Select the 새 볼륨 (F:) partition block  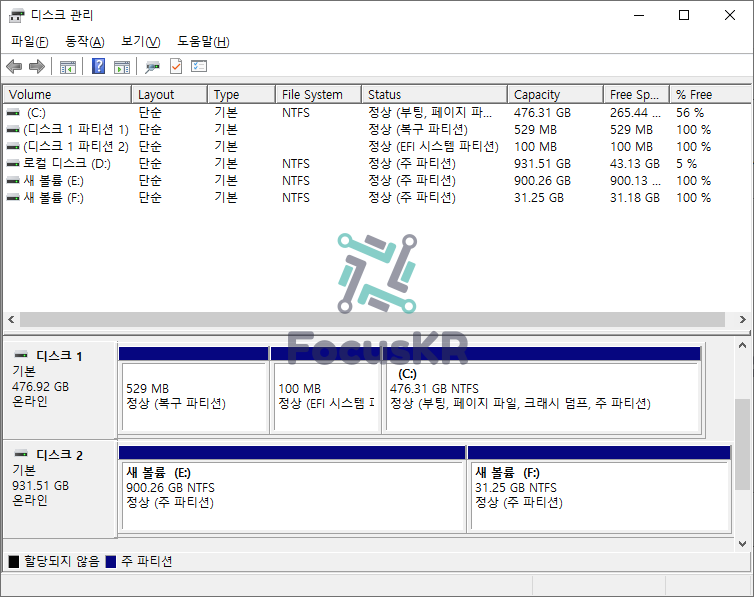click(x=599, y=489)
